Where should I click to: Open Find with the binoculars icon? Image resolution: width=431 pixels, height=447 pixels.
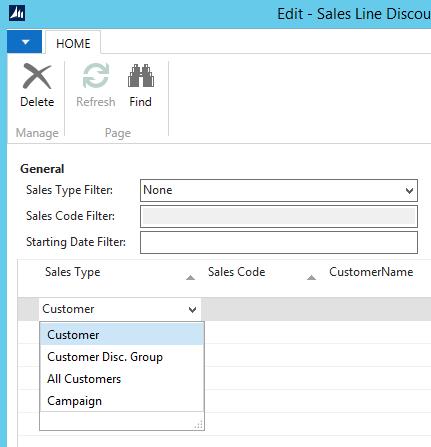141,76
